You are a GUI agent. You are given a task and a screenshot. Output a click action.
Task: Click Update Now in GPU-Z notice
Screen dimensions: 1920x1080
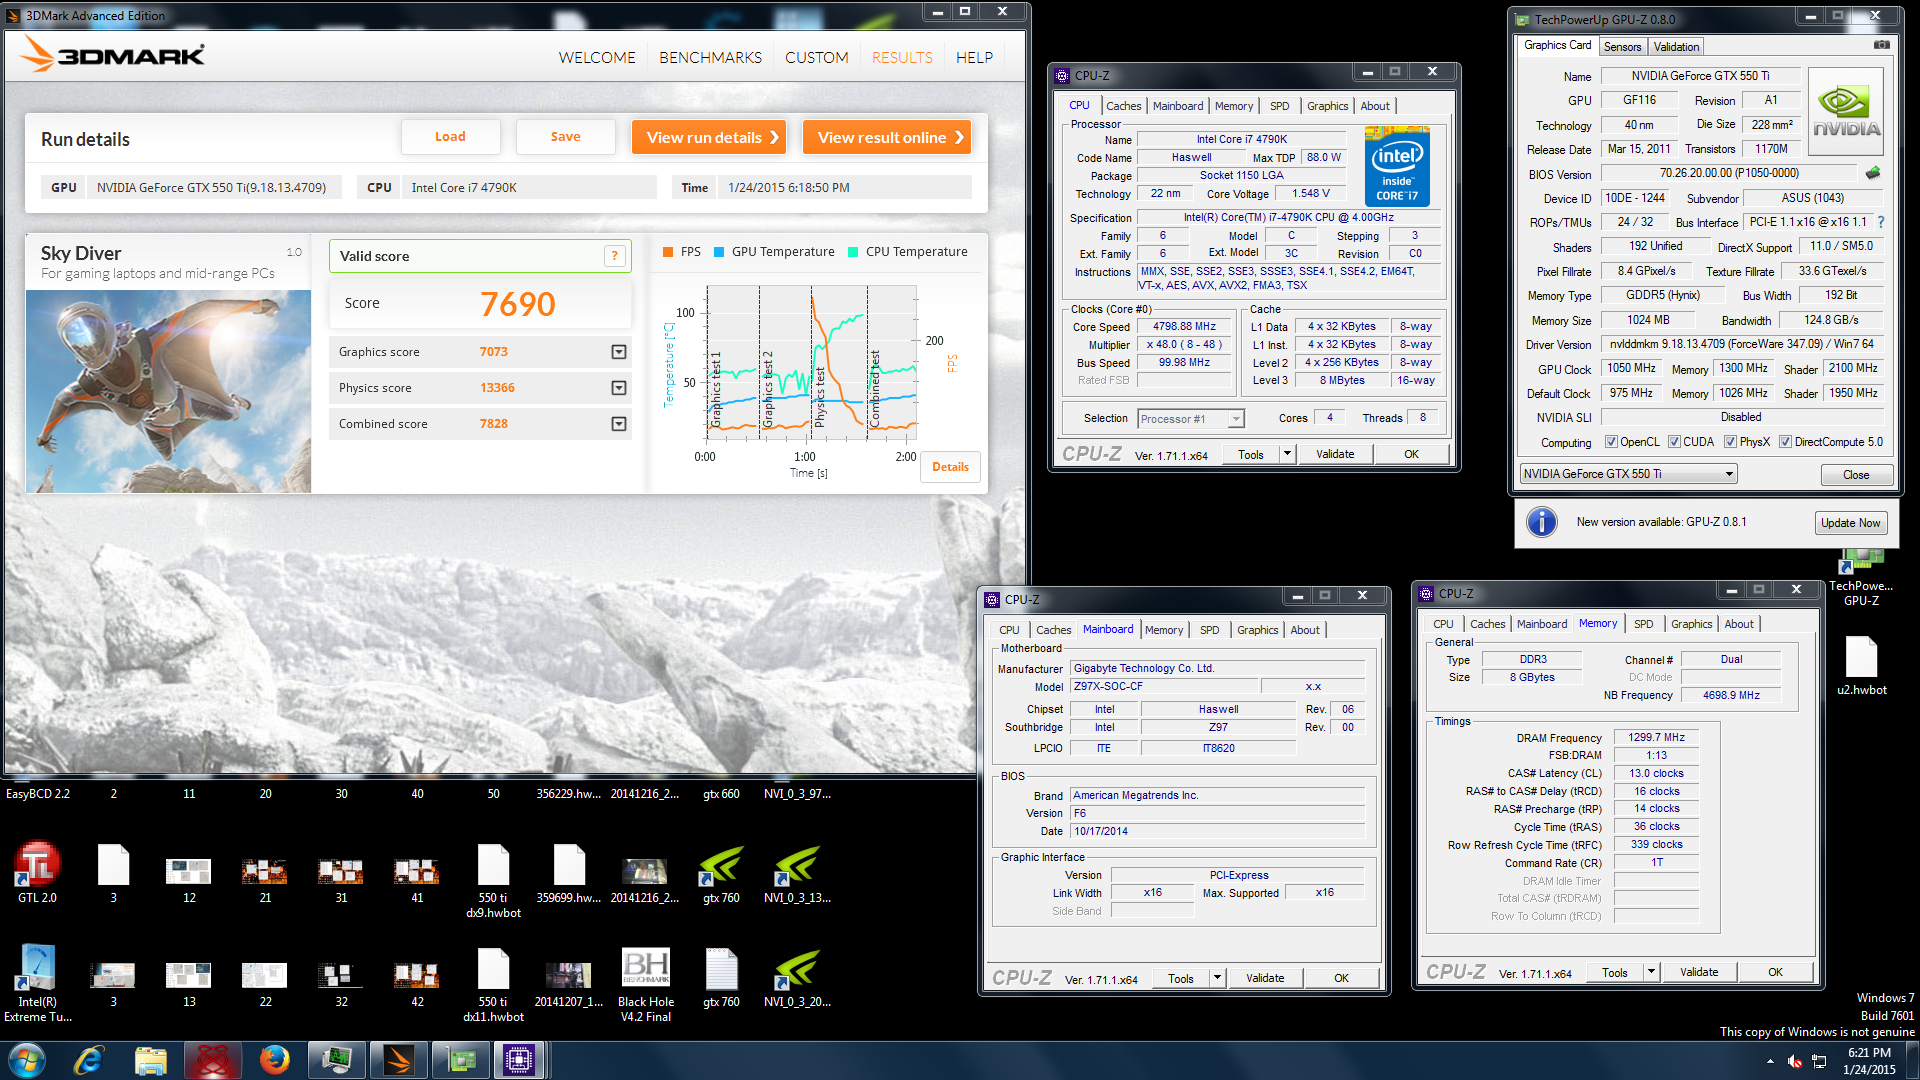pyautogui.click(x=1850, y=523)
